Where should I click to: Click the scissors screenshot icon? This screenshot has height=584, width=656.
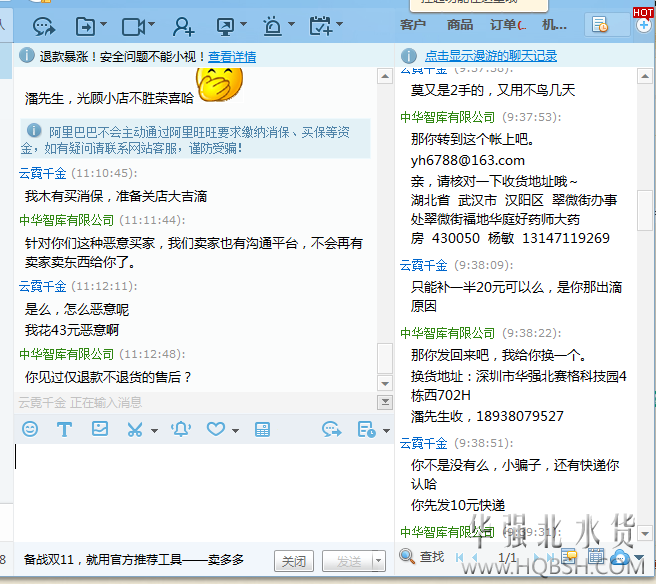tap(135, 430)
